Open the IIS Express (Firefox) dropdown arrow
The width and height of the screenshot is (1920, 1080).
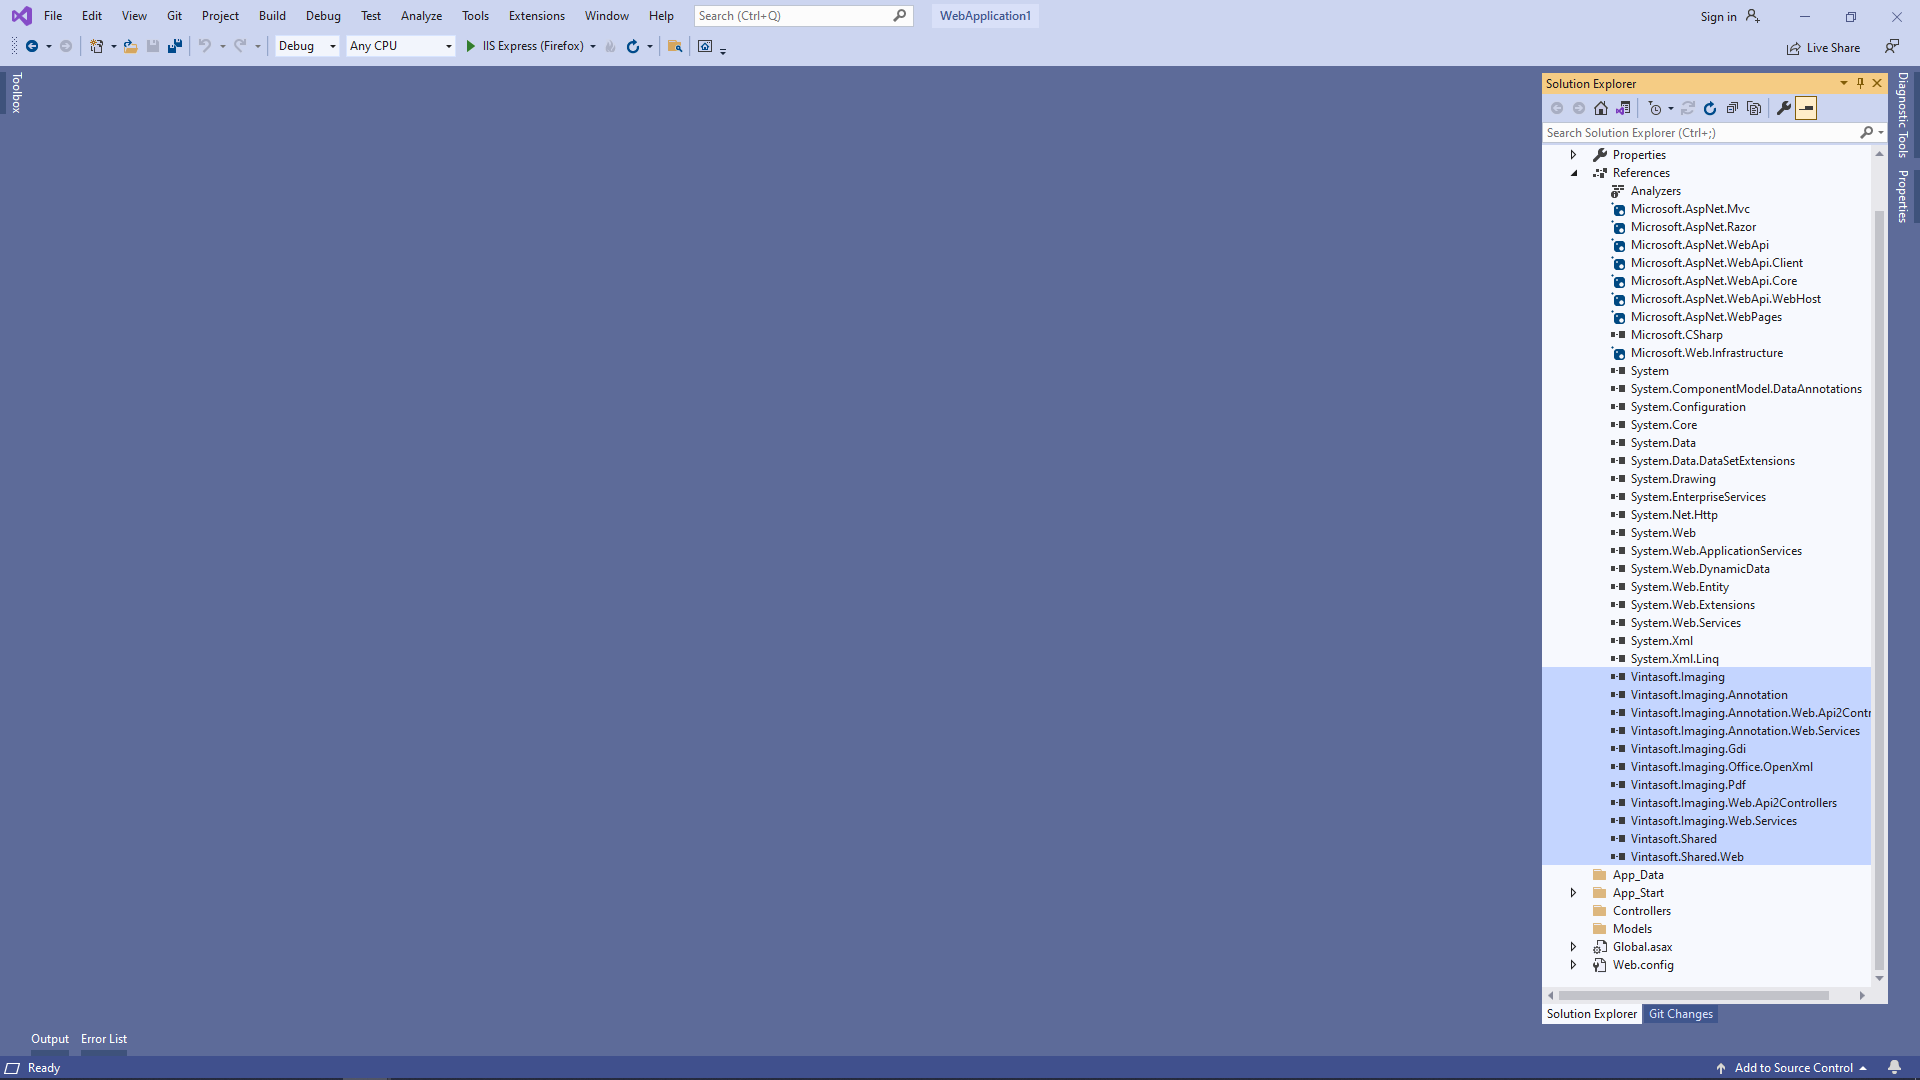(593, 46)
